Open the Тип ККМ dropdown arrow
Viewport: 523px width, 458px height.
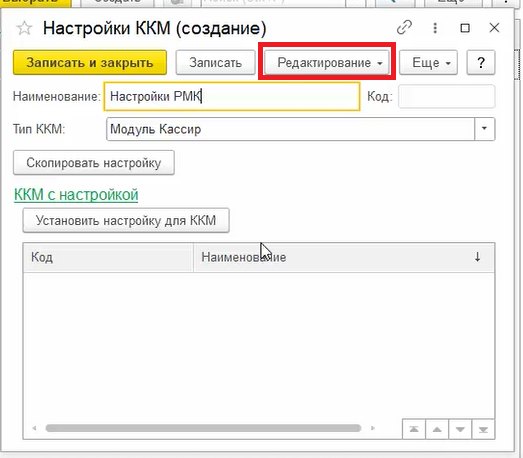[x=484, y=129]
